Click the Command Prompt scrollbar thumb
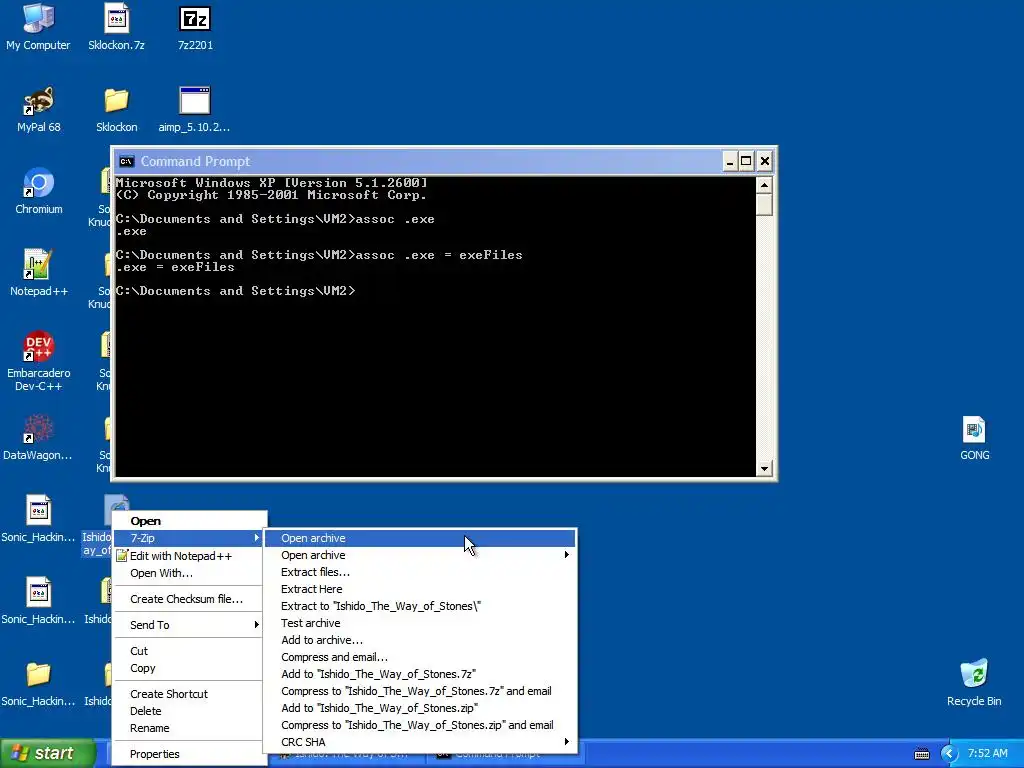Image resolution: width=1024 pixels, height=768 pixels. (x=764, y=205)
